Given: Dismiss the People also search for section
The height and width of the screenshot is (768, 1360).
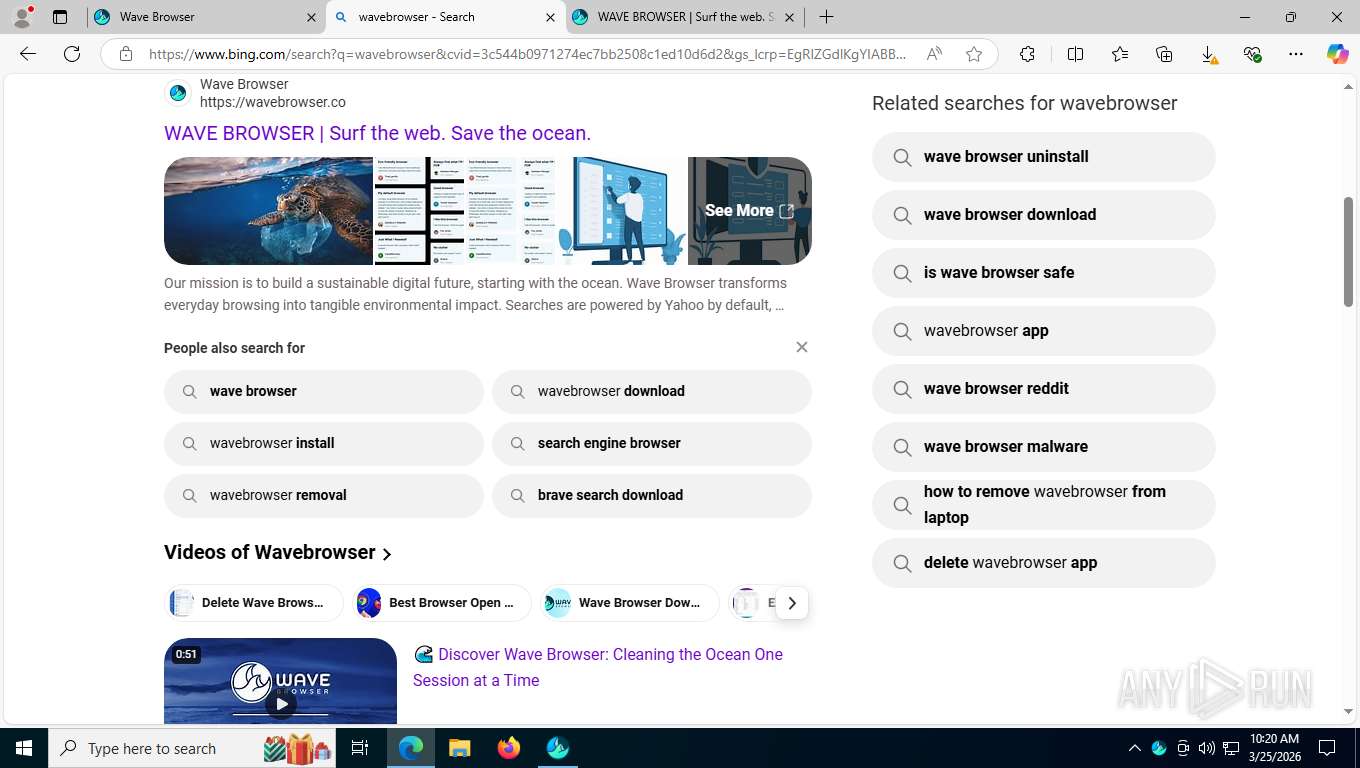Looking at the screenshot, I should tap(801, 347).
